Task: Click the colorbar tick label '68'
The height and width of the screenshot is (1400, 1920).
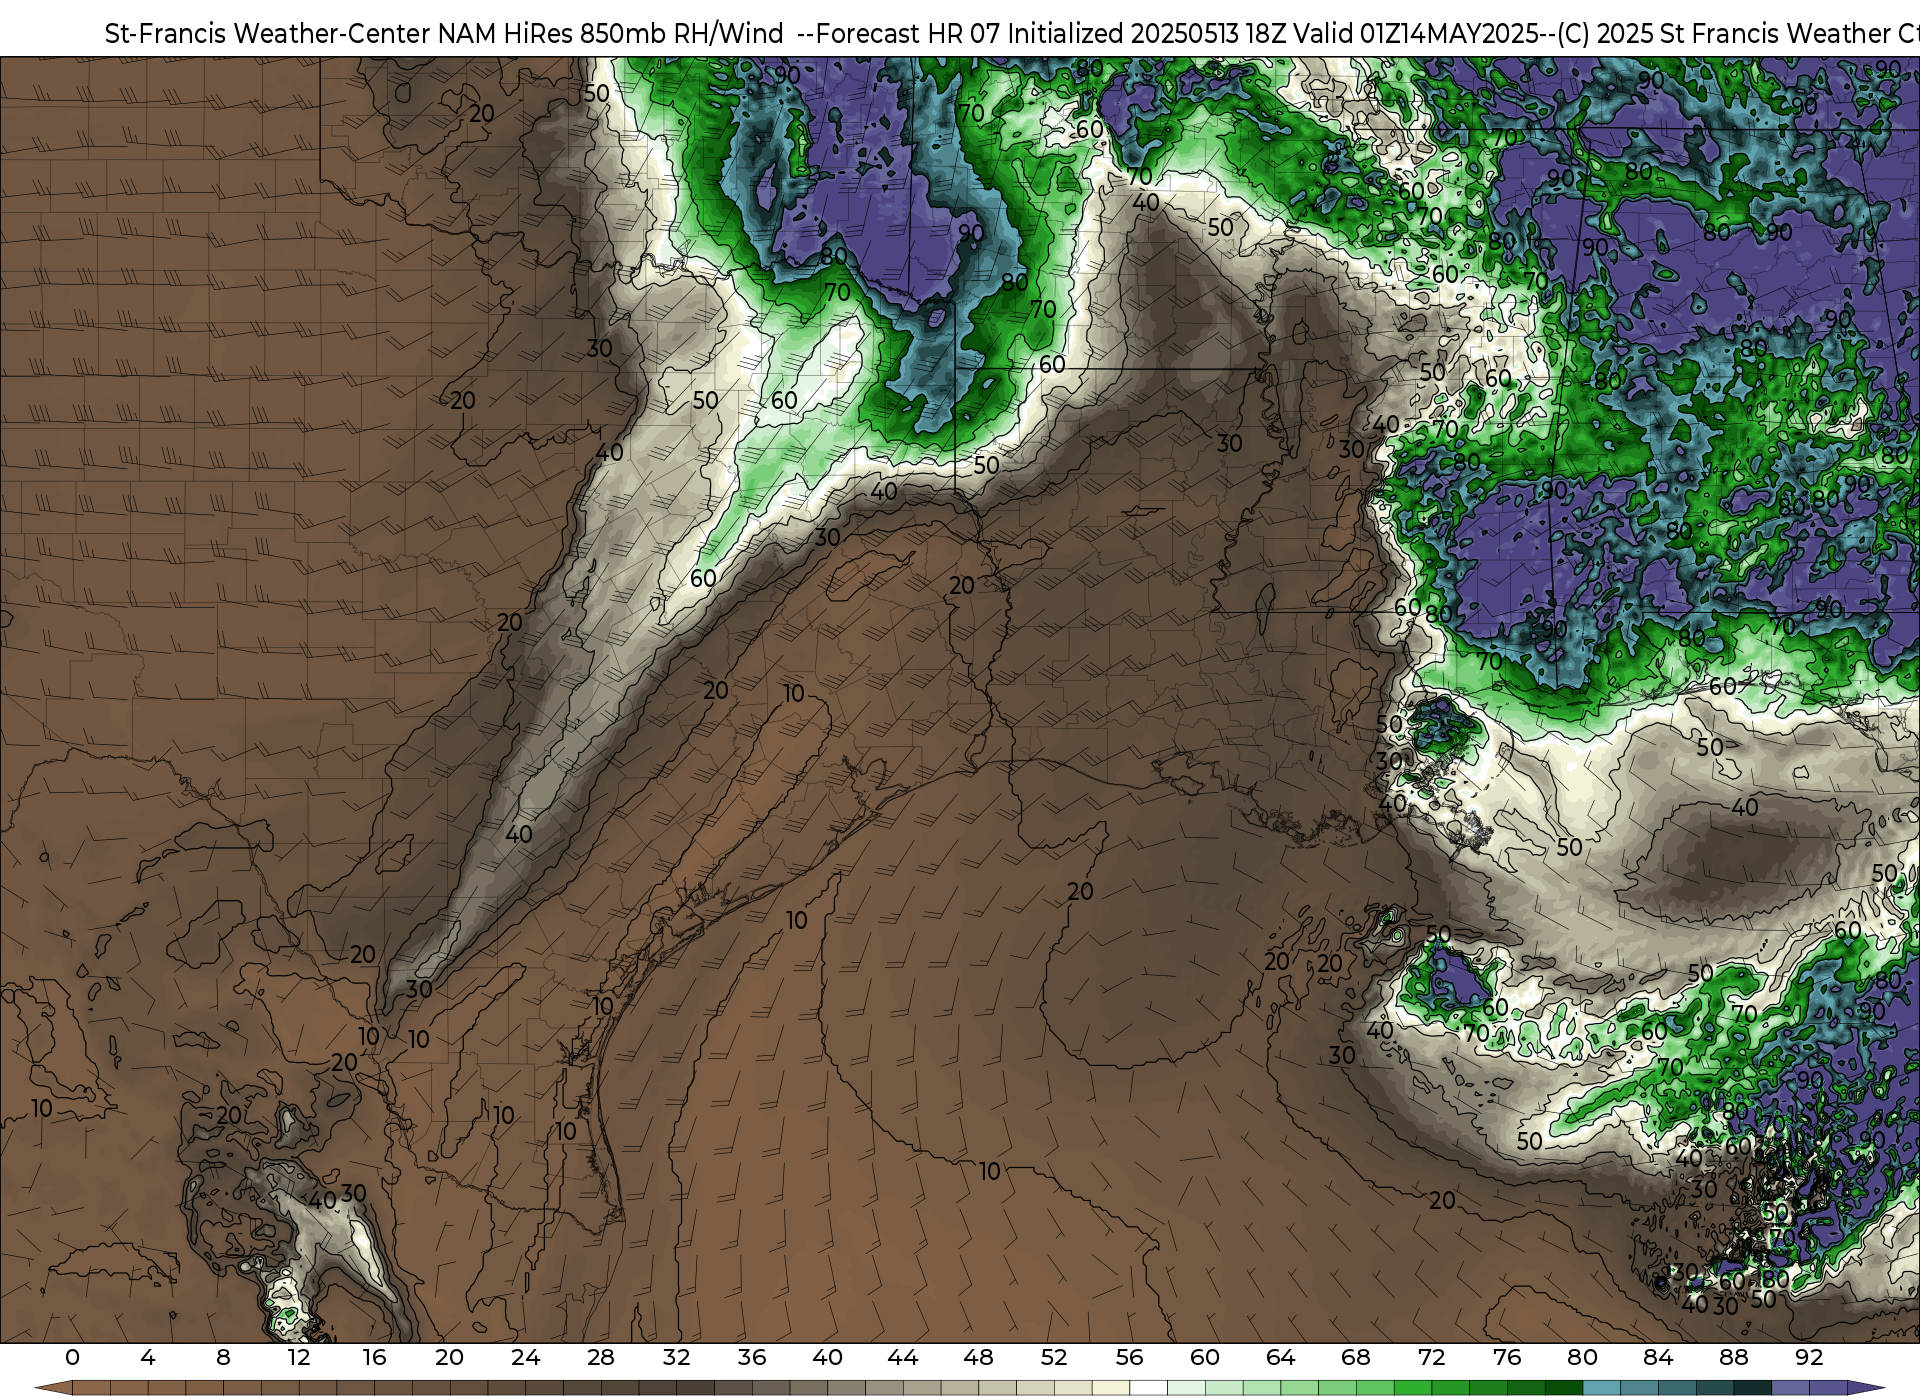Action: click(1356, 1357)
